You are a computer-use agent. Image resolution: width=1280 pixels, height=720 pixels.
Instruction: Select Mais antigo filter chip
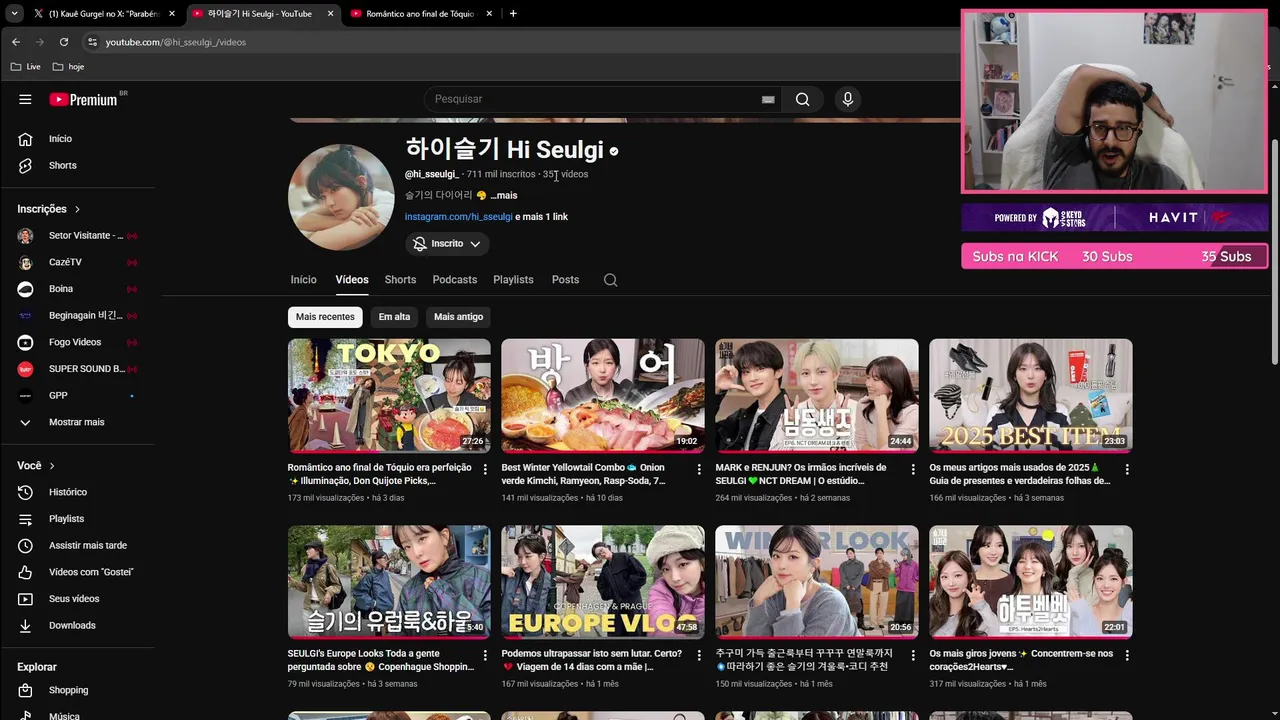[x=458, y=317]
